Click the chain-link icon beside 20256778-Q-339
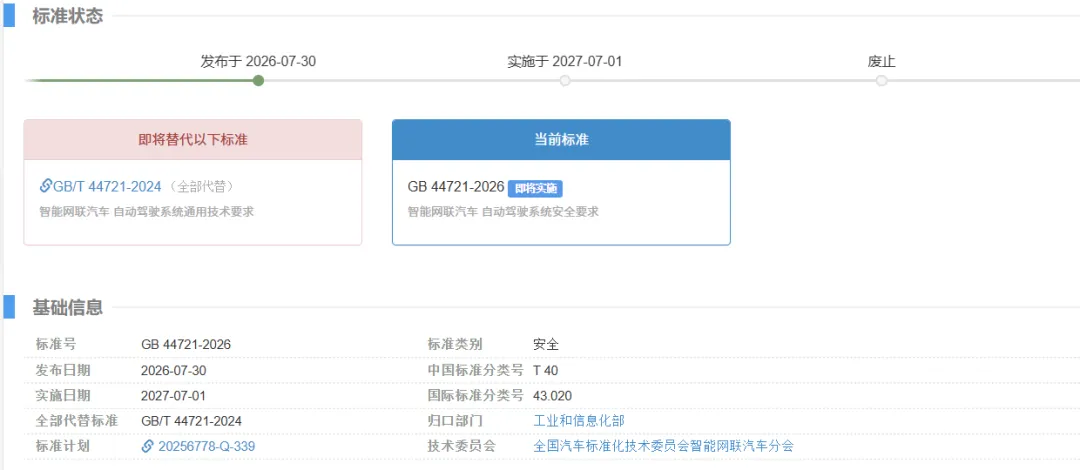Viewport: 1080px width, 470px height. click(147, 446)
